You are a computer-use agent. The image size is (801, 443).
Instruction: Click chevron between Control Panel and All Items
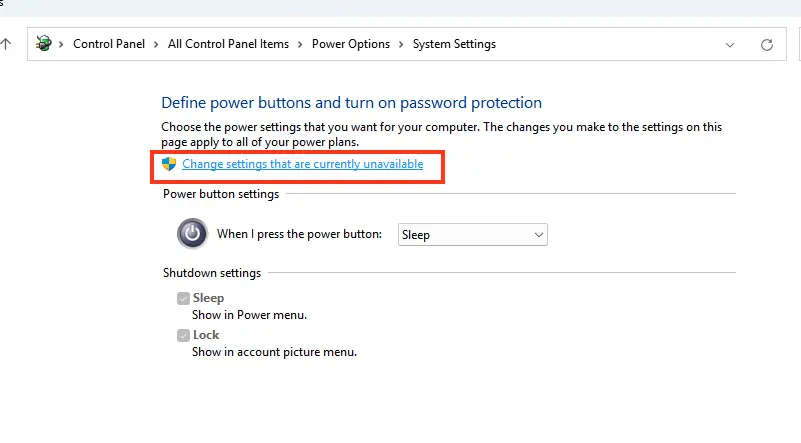tap(156, 44)
